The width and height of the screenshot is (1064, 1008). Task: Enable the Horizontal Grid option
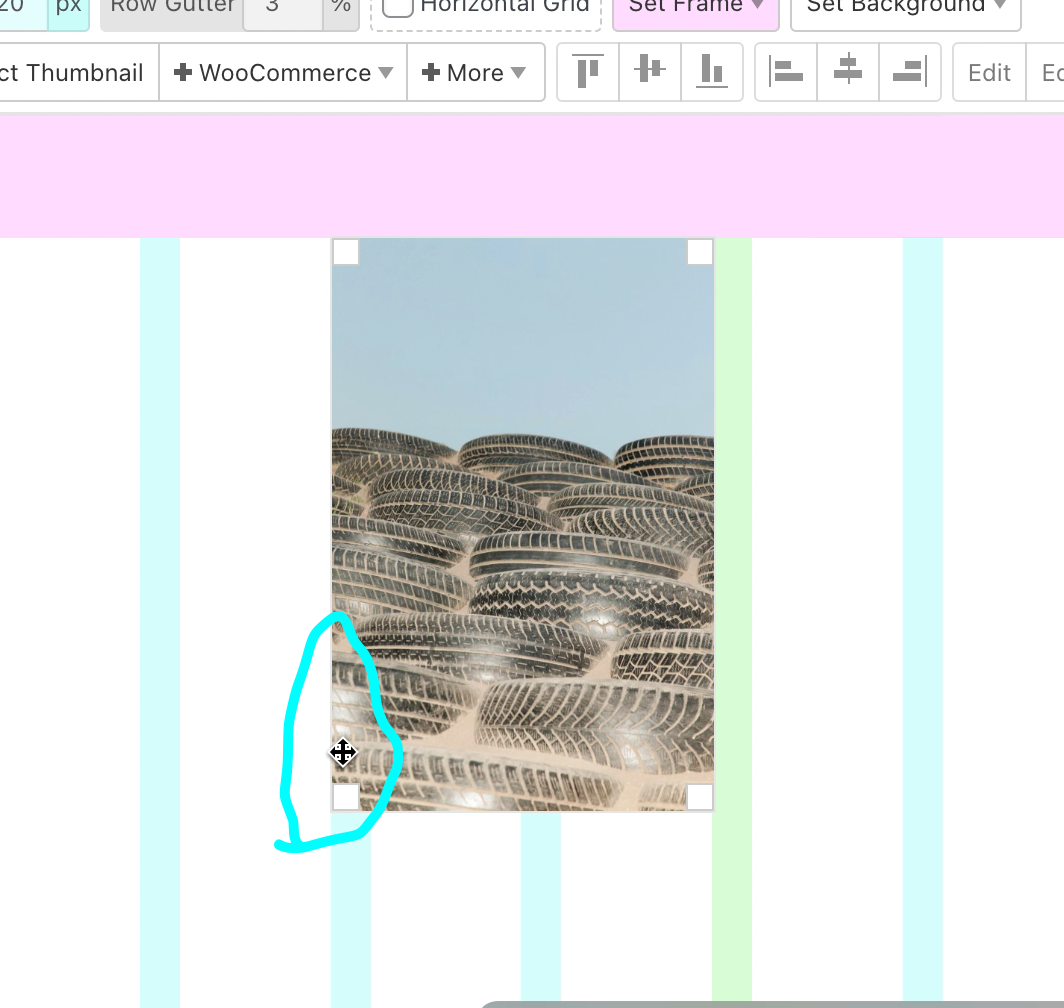click(x=398, y=5)
